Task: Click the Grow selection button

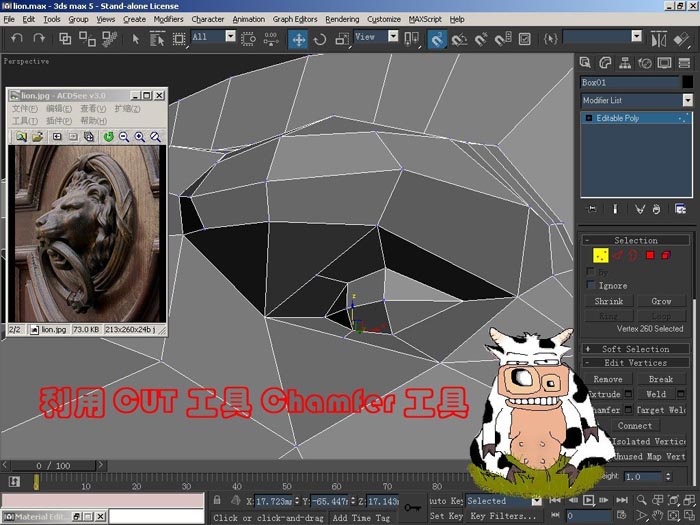Action: (661, 301)
